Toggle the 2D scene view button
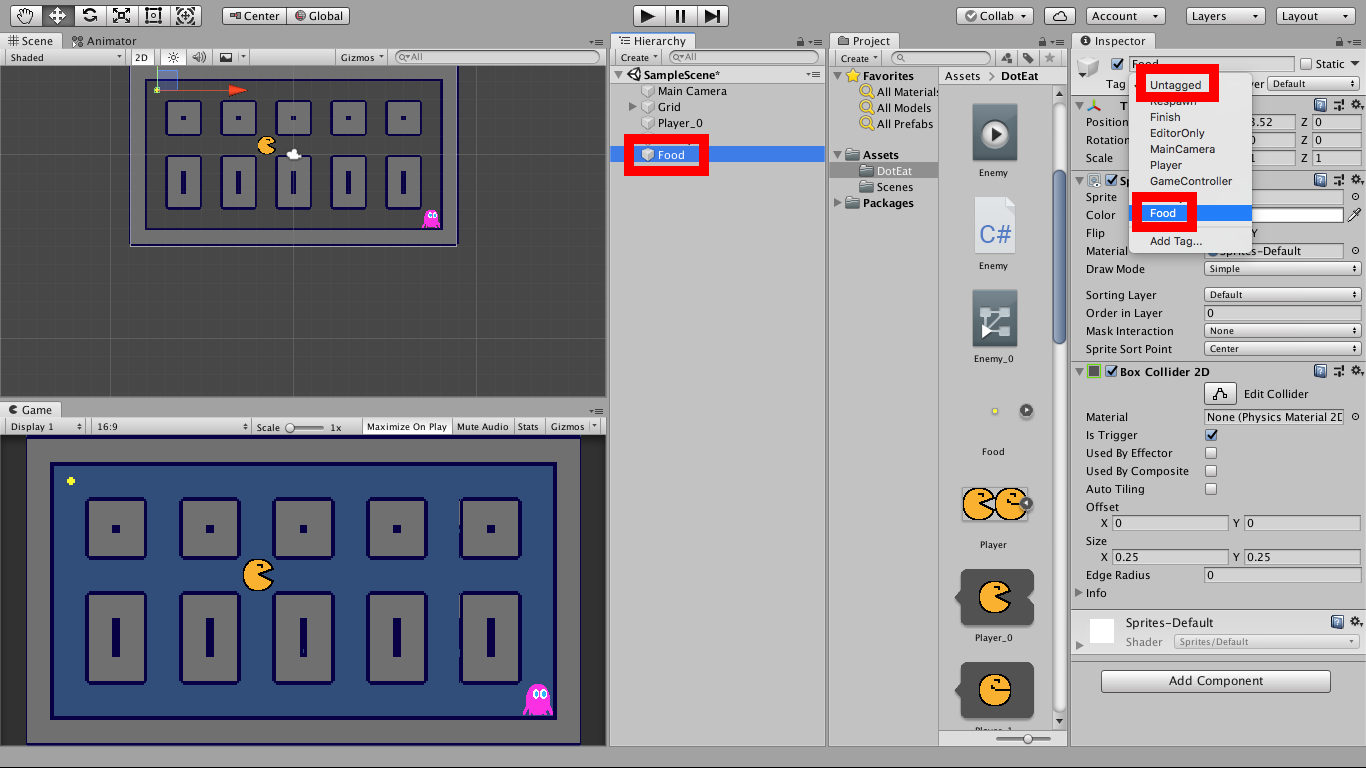The image size is (1366, 768). pyautogui.click(x=142, y=58)
